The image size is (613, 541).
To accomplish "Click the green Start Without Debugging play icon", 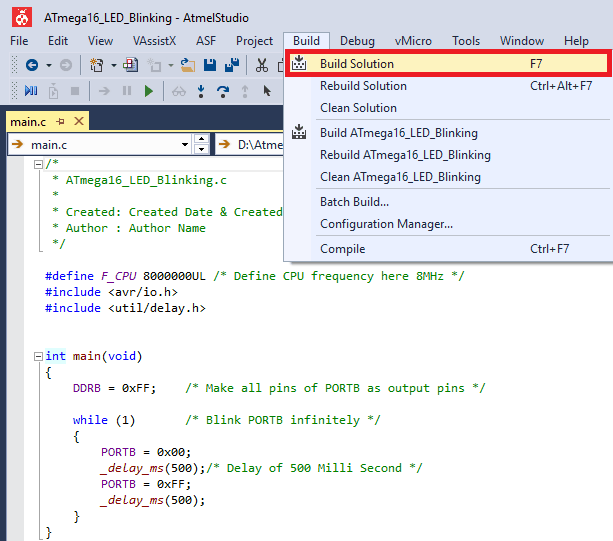I will (x=149, y=91).
